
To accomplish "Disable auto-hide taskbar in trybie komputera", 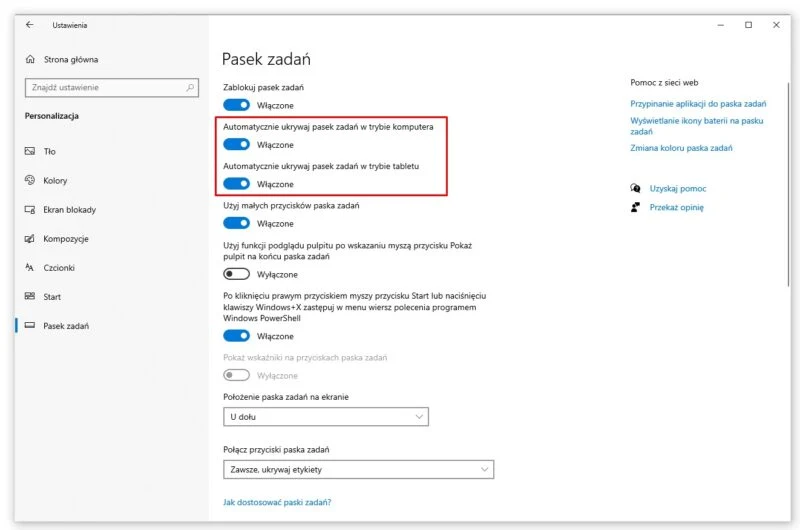I will point(236,145).
